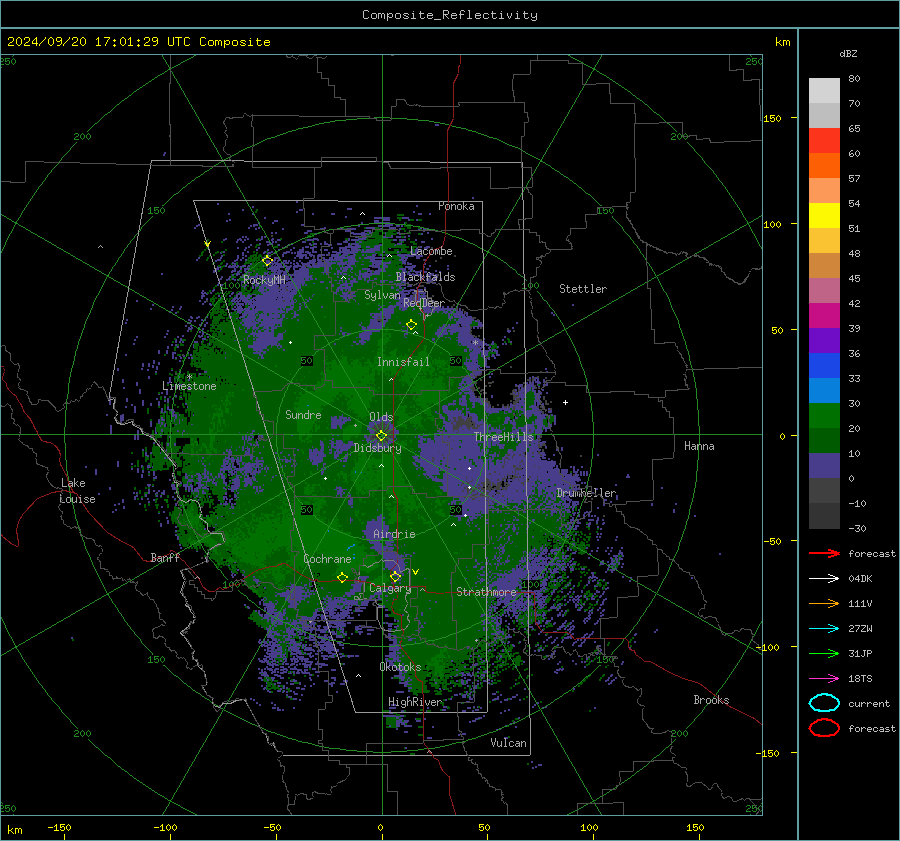Click the Innisfail label
This screenshot has width=900, height=841.
pyautogui.click(x=404, y=362)
